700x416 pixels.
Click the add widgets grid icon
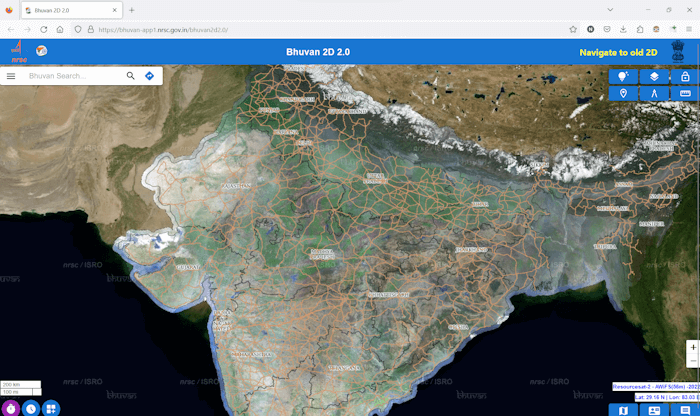click(51, 408)
